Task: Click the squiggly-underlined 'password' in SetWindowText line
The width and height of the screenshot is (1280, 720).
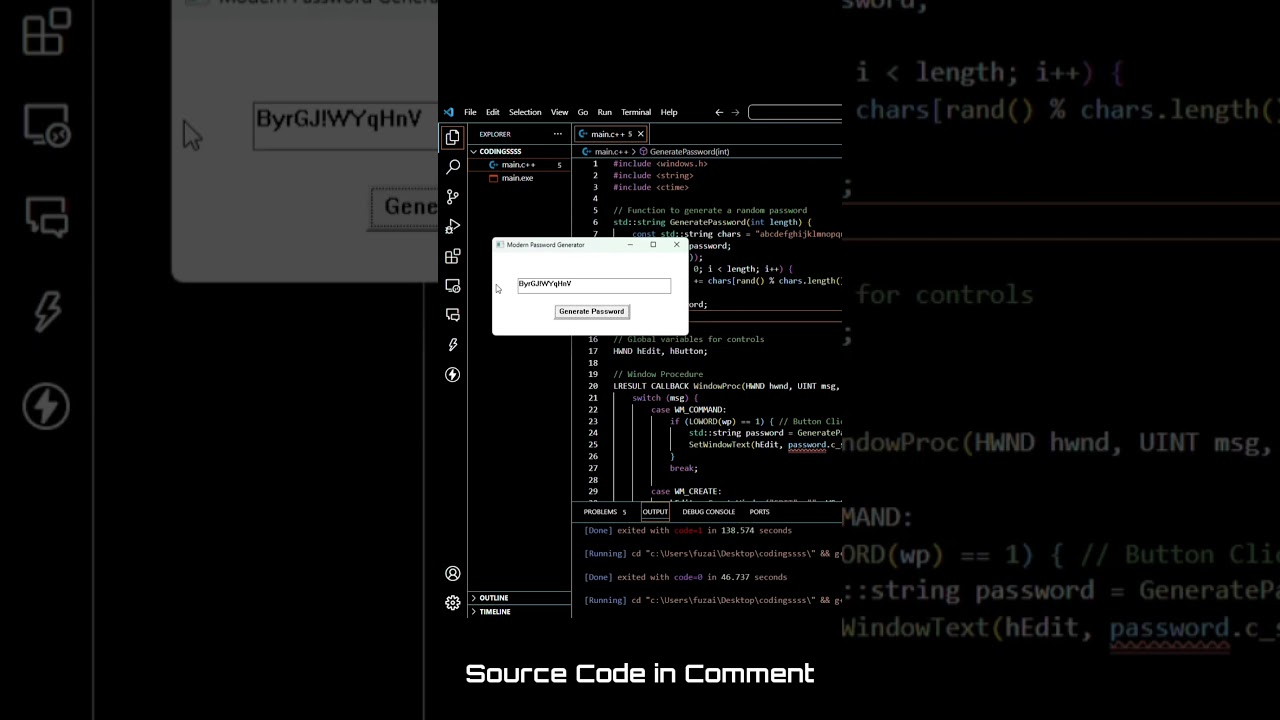Action: 807,445
